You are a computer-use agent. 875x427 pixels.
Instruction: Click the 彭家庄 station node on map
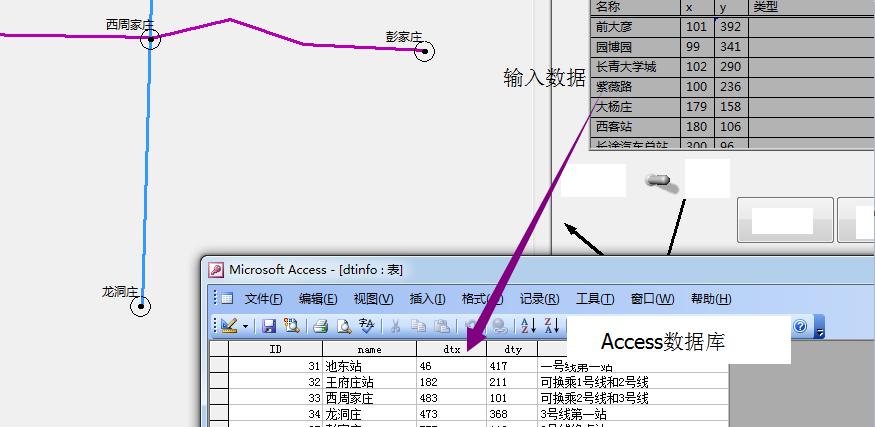pos(425,51)
